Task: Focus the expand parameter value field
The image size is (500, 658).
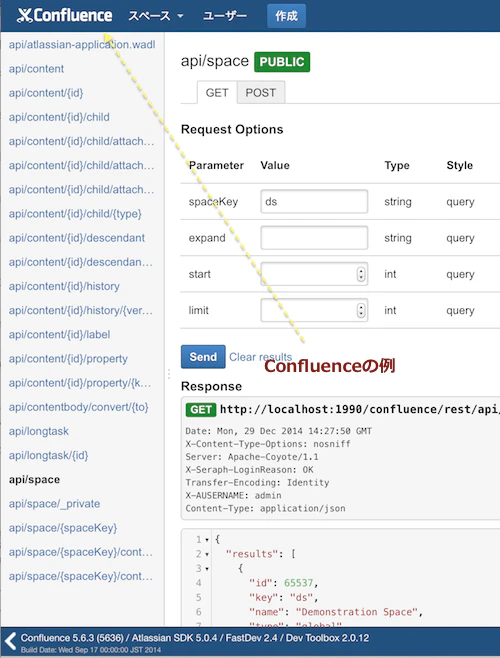Action: point(314,238)
